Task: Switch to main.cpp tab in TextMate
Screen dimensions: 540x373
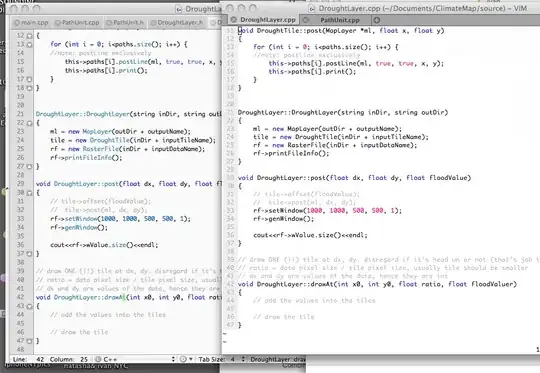Action: pos(31,23)
